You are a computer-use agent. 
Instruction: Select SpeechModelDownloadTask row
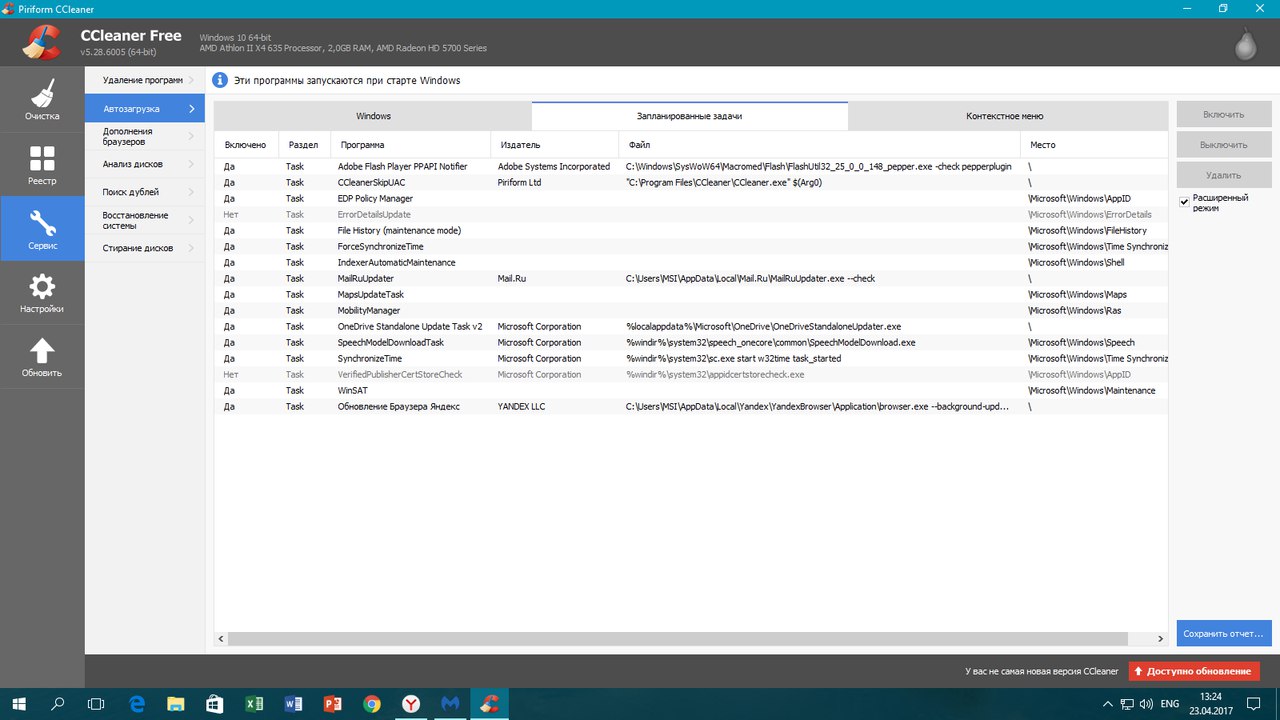click(x=691, y=343)
